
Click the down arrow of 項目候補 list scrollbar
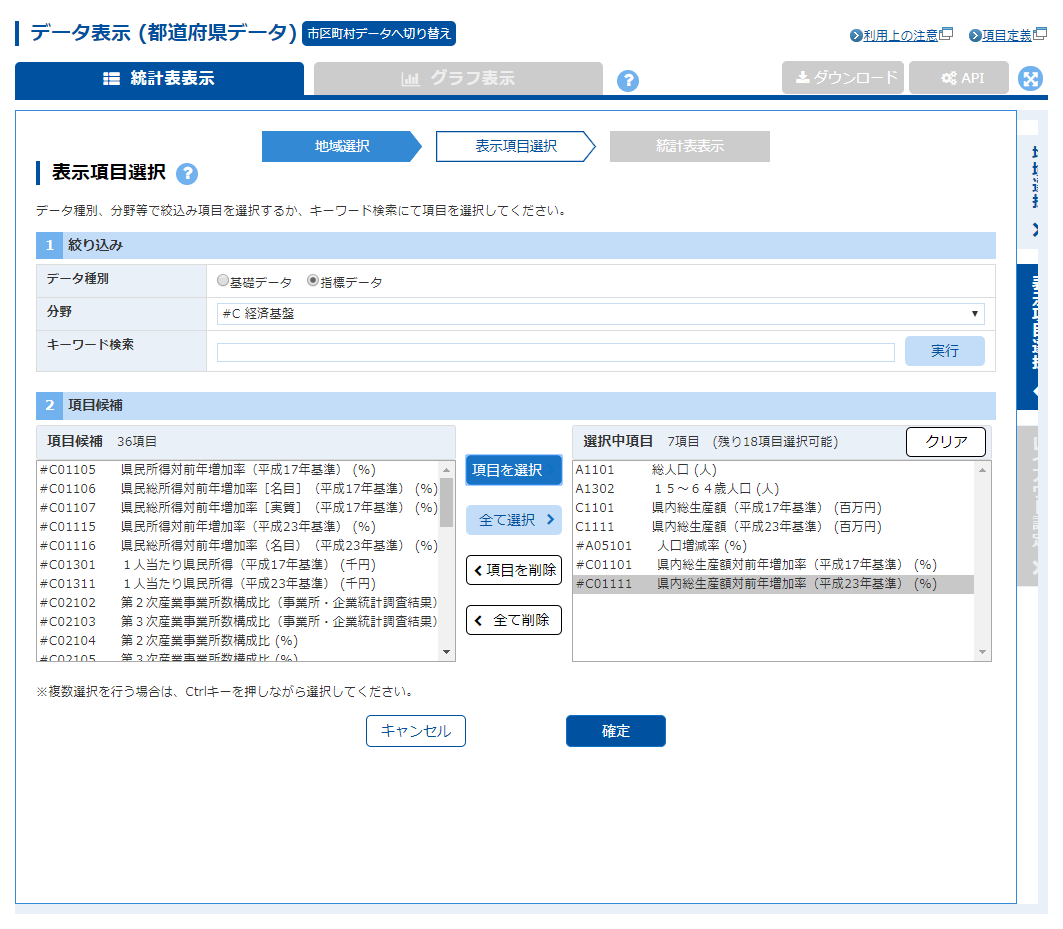(x=447, y=652)
